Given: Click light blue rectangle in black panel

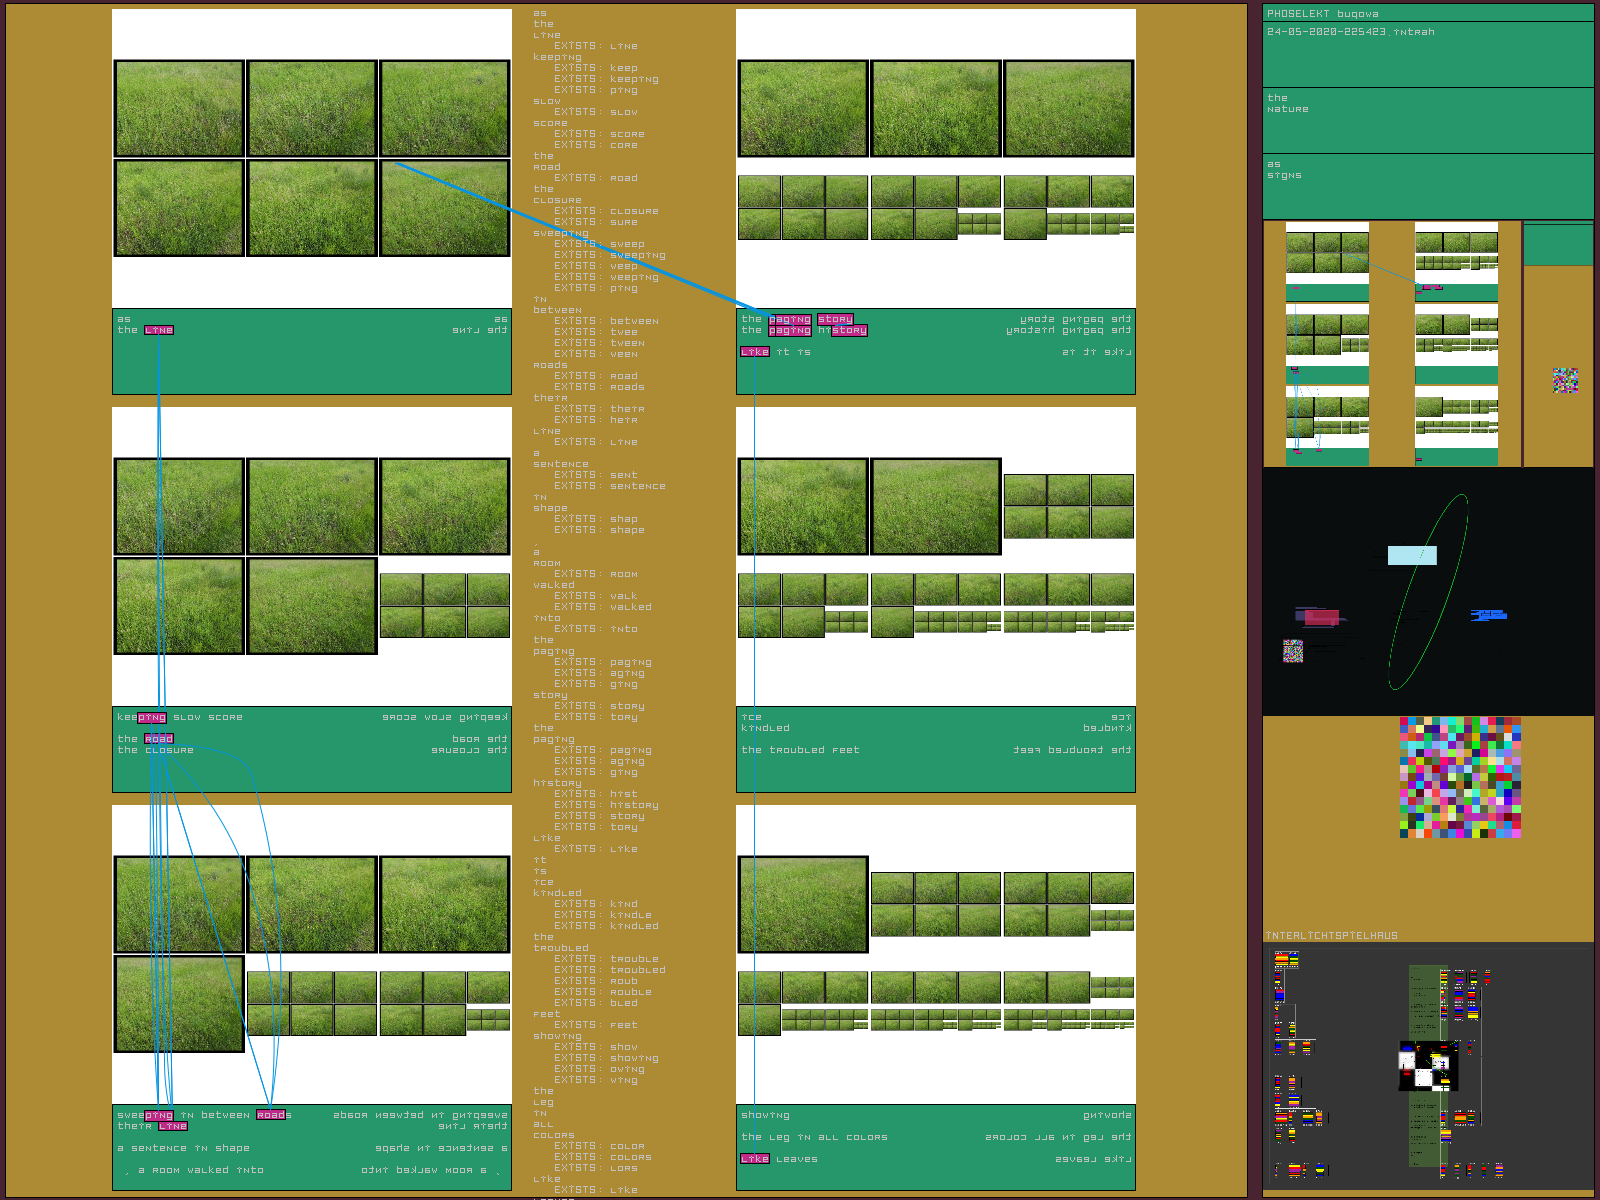Looking at the screenshot, I should (x=1412, y=555).
